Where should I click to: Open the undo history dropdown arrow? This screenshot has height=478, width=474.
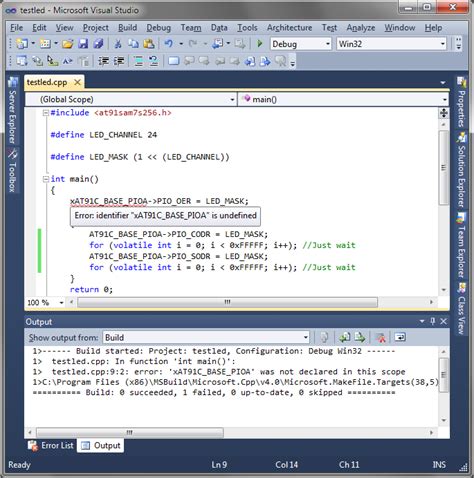click(x=181, y=44)
